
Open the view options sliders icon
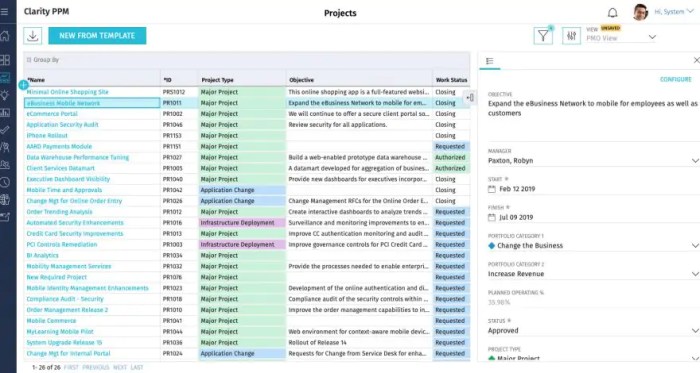(x=571, y=36)
